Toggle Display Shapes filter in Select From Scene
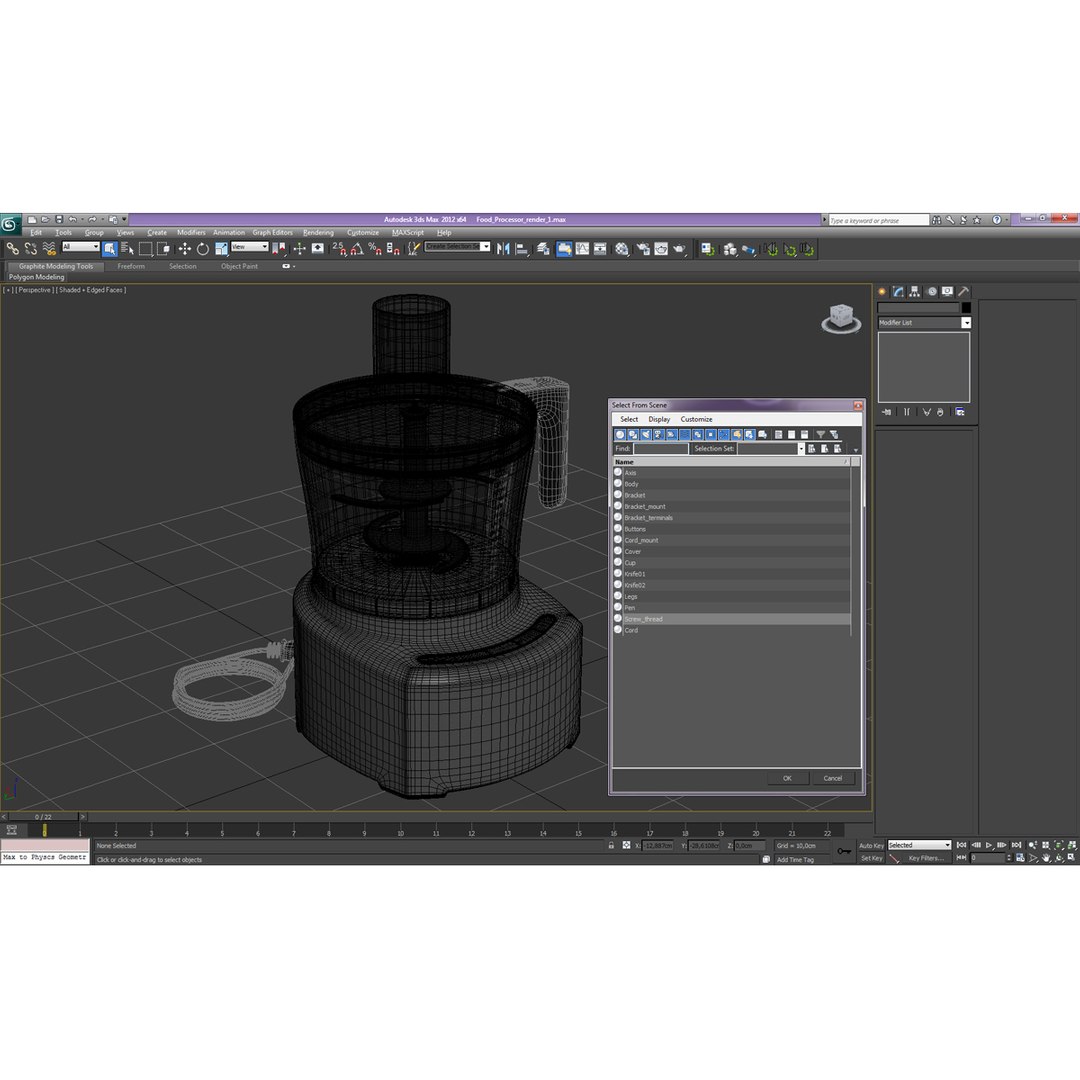Screen dimensions: 1080x1080 633,435
